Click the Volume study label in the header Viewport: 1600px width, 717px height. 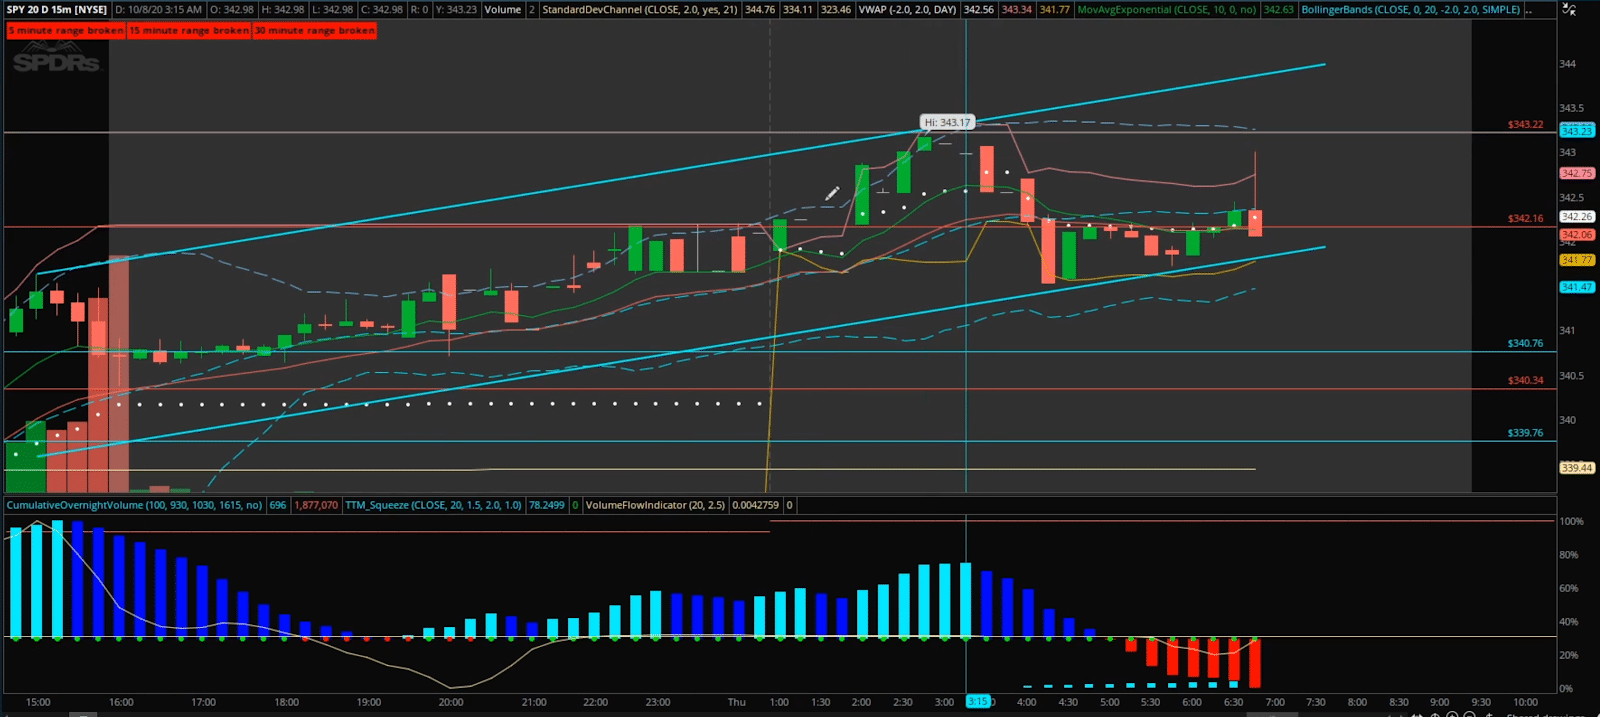pyautogui.click(x=503, y=10)
